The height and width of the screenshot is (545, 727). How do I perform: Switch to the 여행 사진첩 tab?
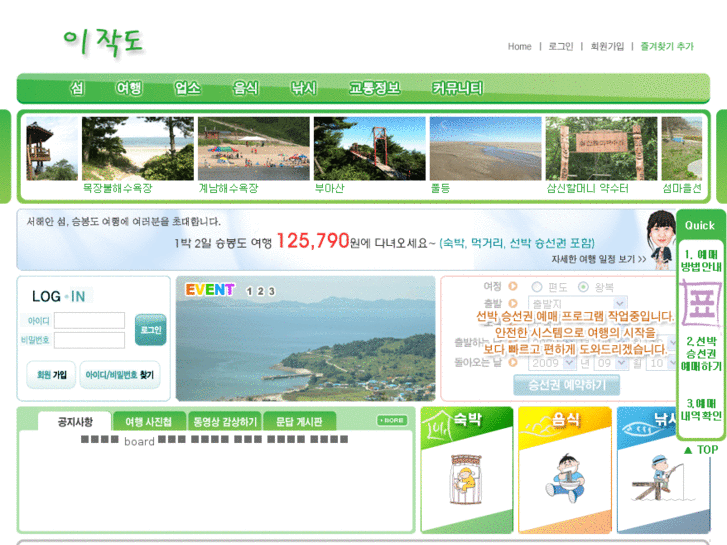click(149, 422)
